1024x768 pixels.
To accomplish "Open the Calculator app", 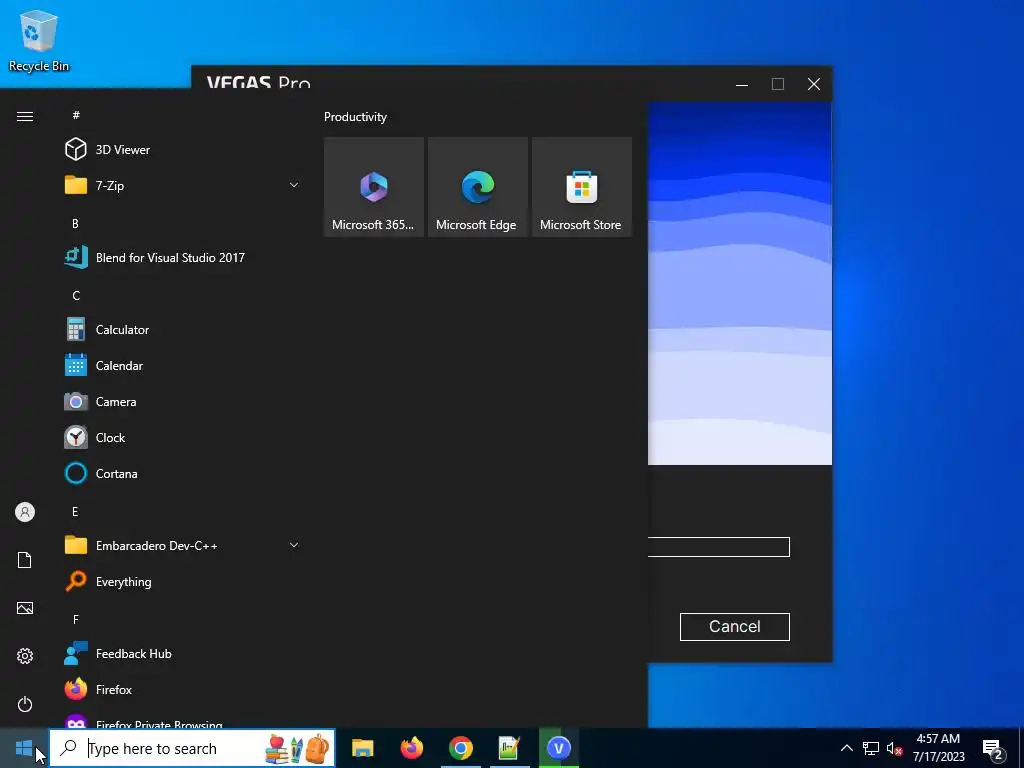I will 182,330.
